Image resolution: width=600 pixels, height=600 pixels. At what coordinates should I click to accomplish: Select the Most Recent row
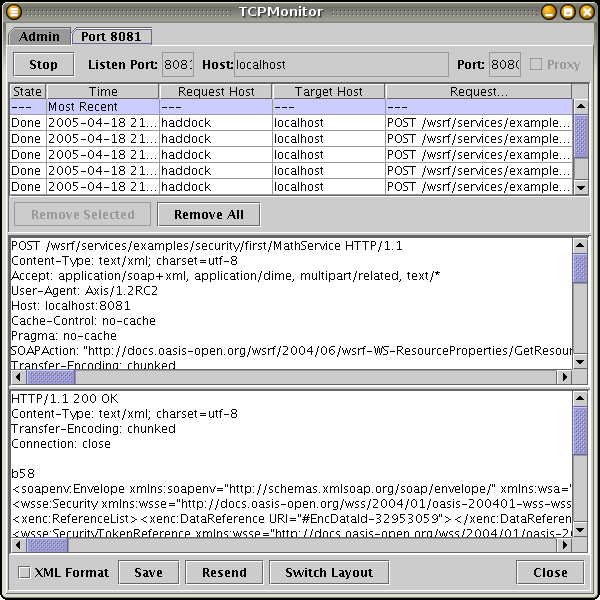point(291,107)
